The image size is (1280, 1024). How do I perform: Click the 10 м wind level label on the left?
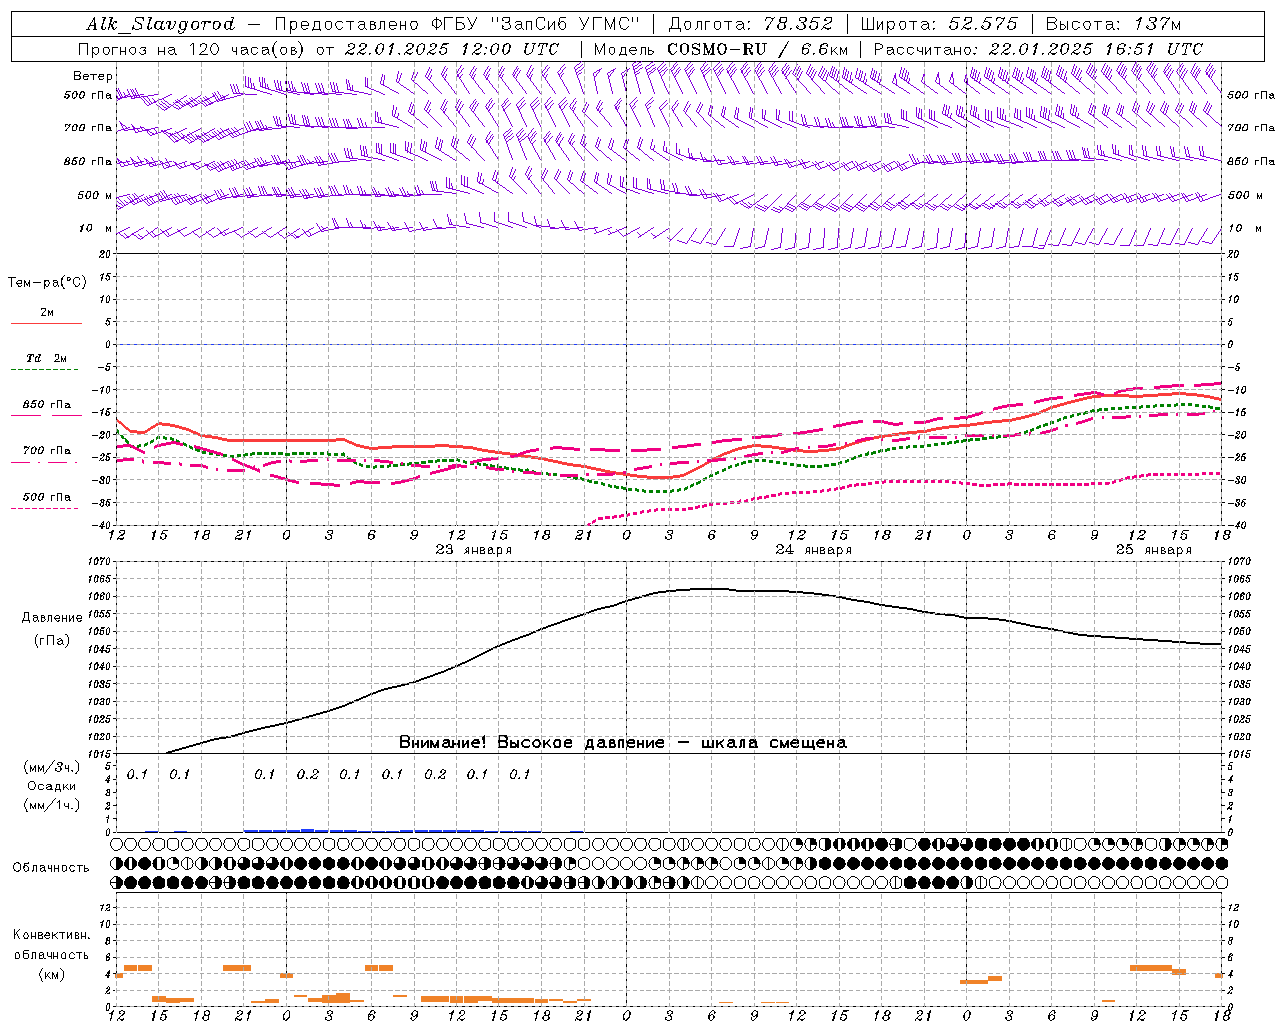tap(96, 229)
